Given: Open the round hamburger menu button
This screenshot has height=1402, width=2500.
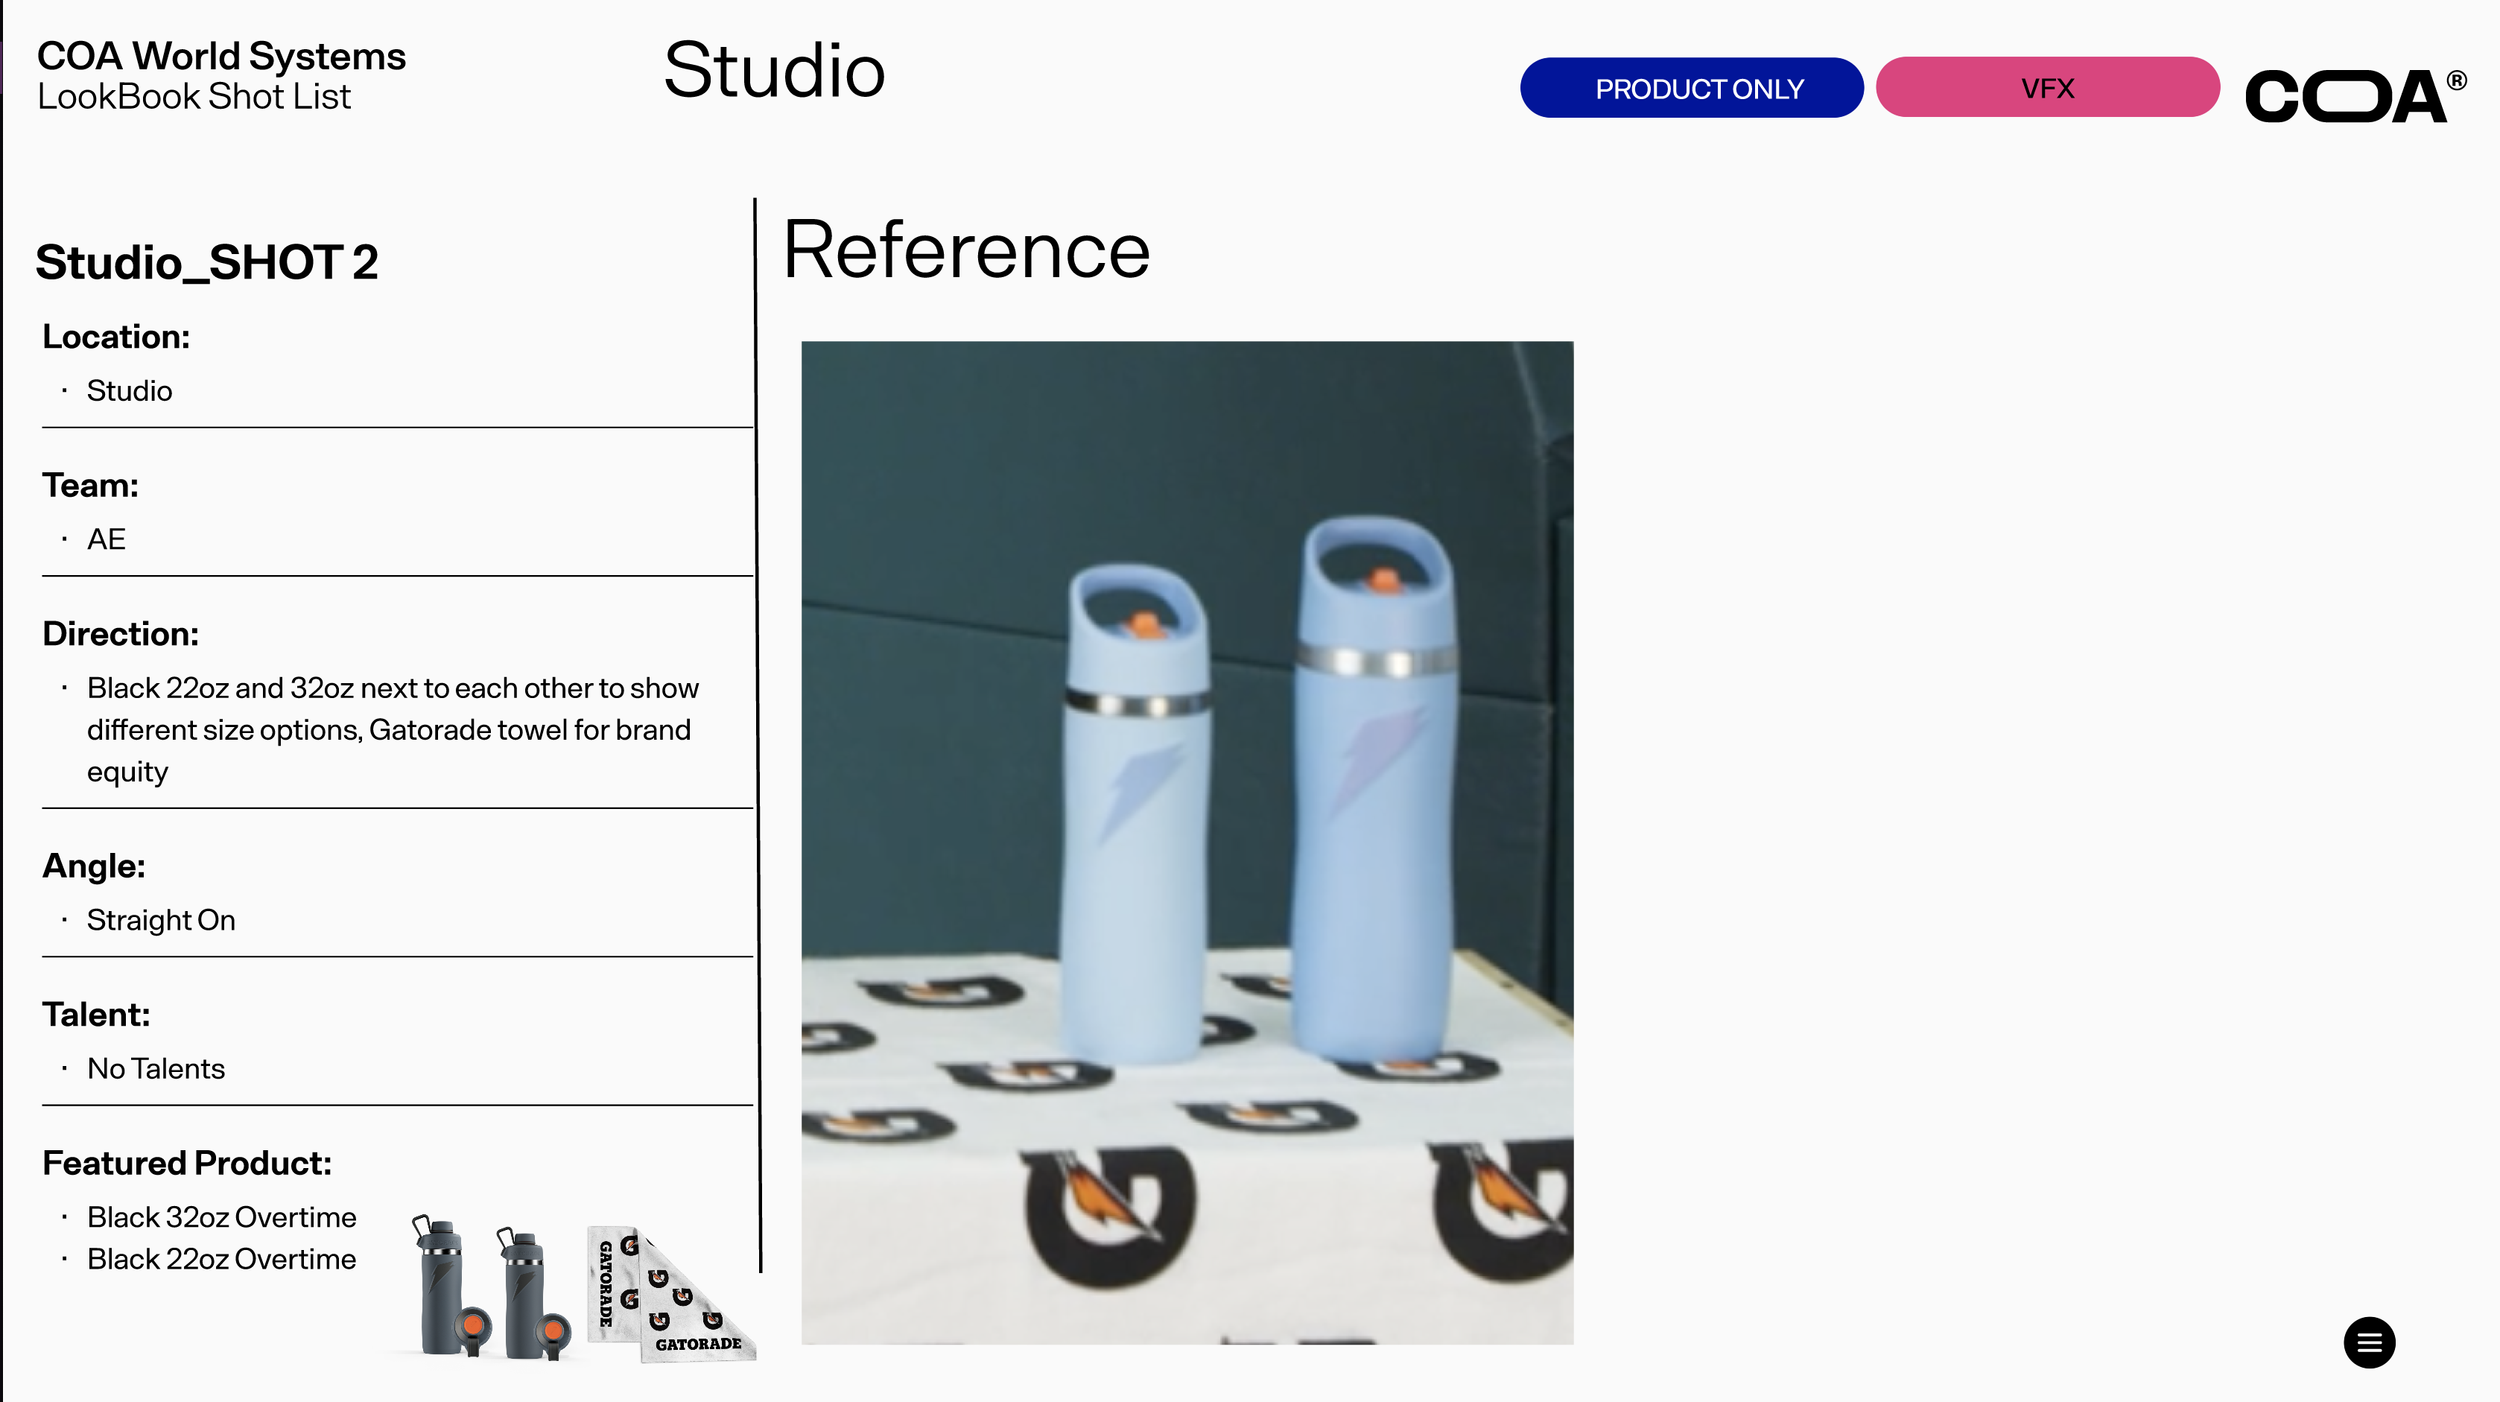Looking at the screenshot, I should tap(2368, 1342).
